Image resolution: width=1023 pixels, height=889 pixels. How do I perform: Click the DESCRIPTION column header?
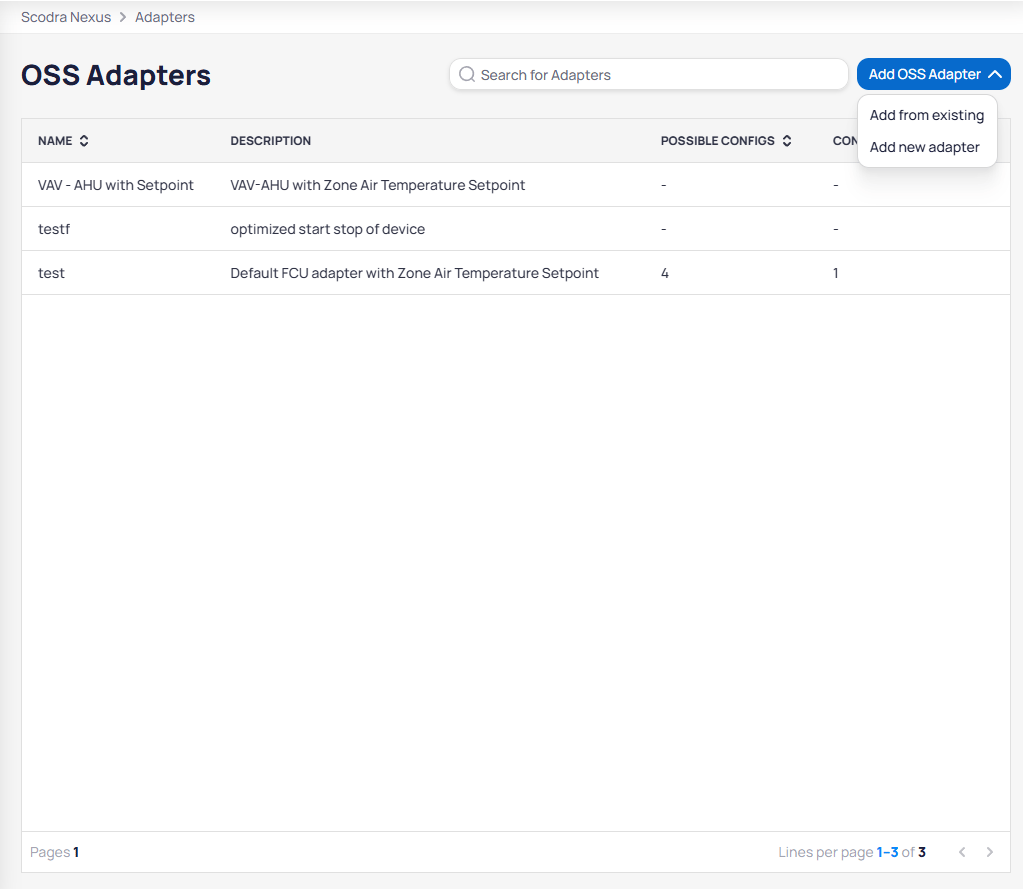pos(271,141)
